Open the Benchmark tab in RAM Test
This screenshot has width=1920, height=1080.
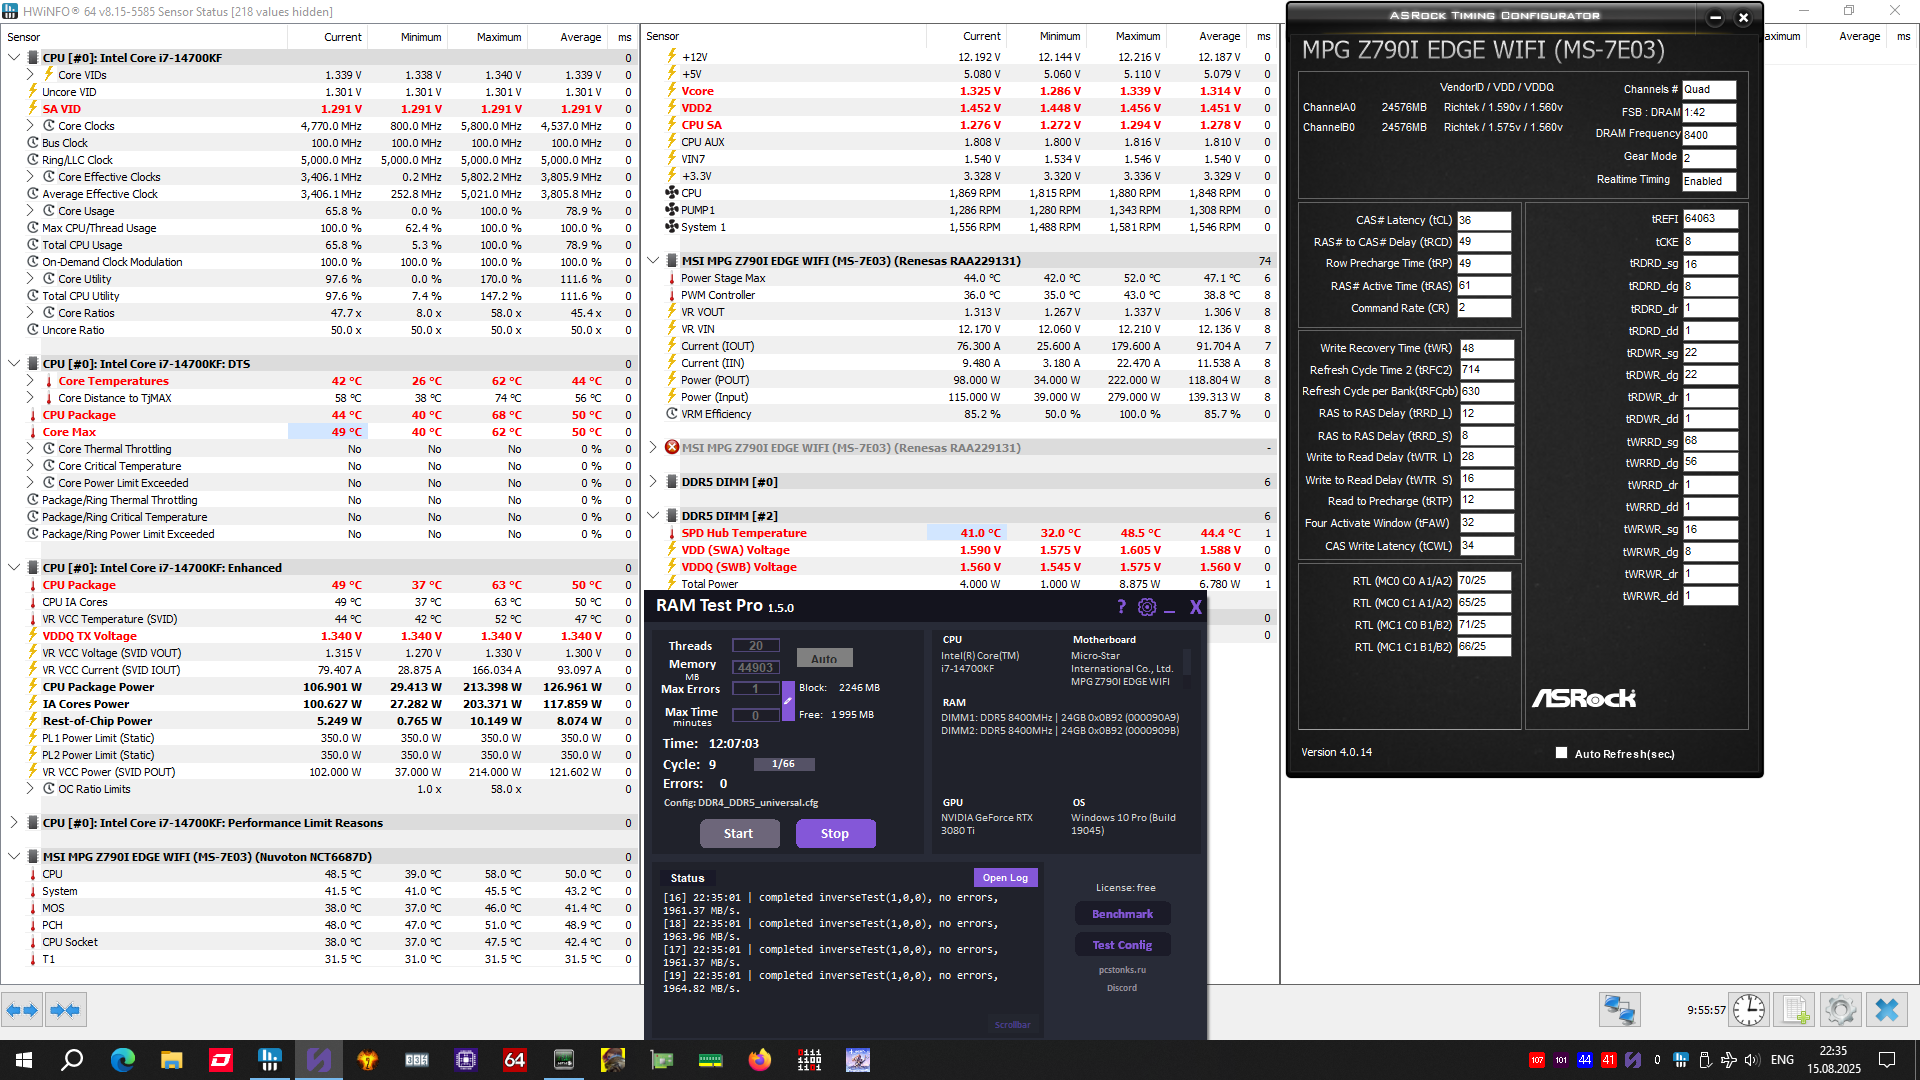click(1122, 914)
